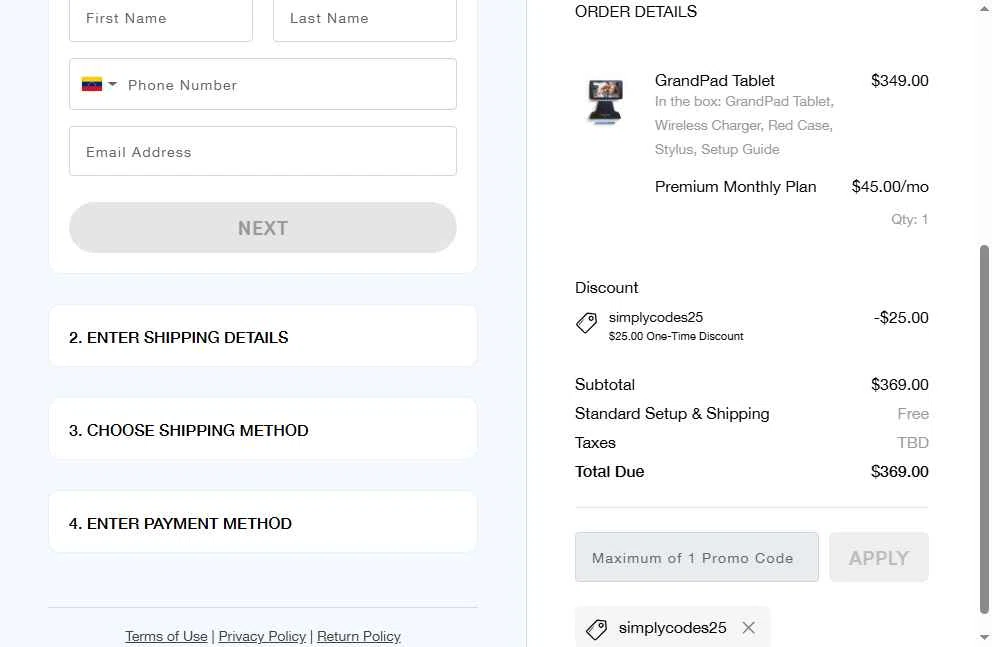Click the Standard Setup & Shipping label

click(x=672, y=414)
